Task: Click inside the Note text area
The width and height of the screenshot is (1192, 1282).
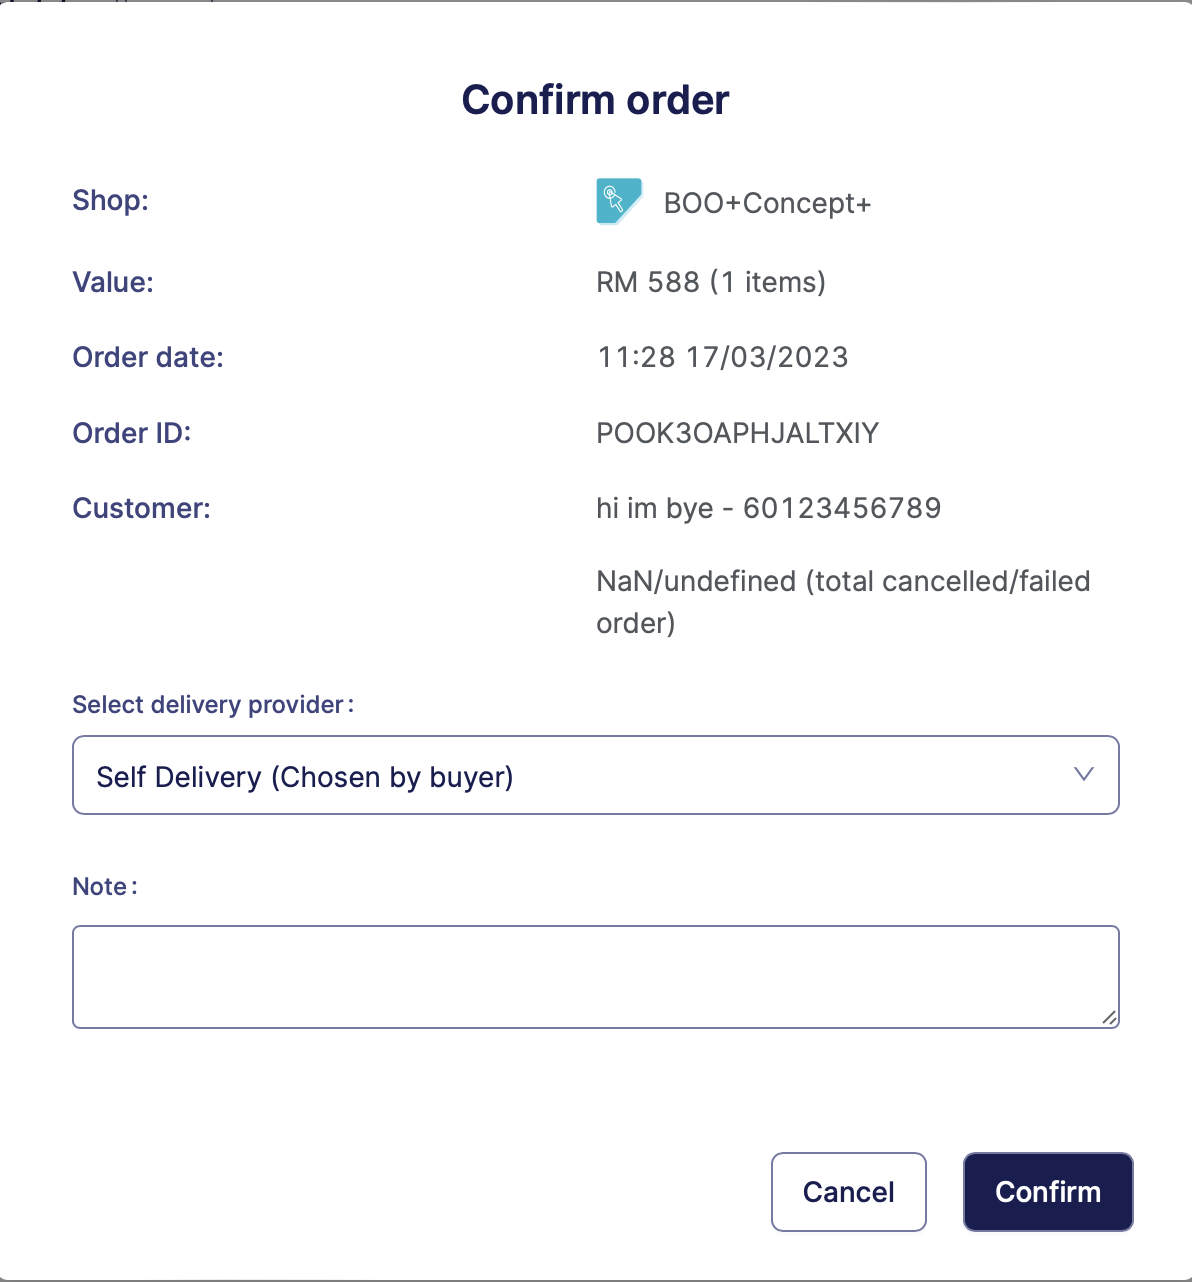Action: pos(595,976)
